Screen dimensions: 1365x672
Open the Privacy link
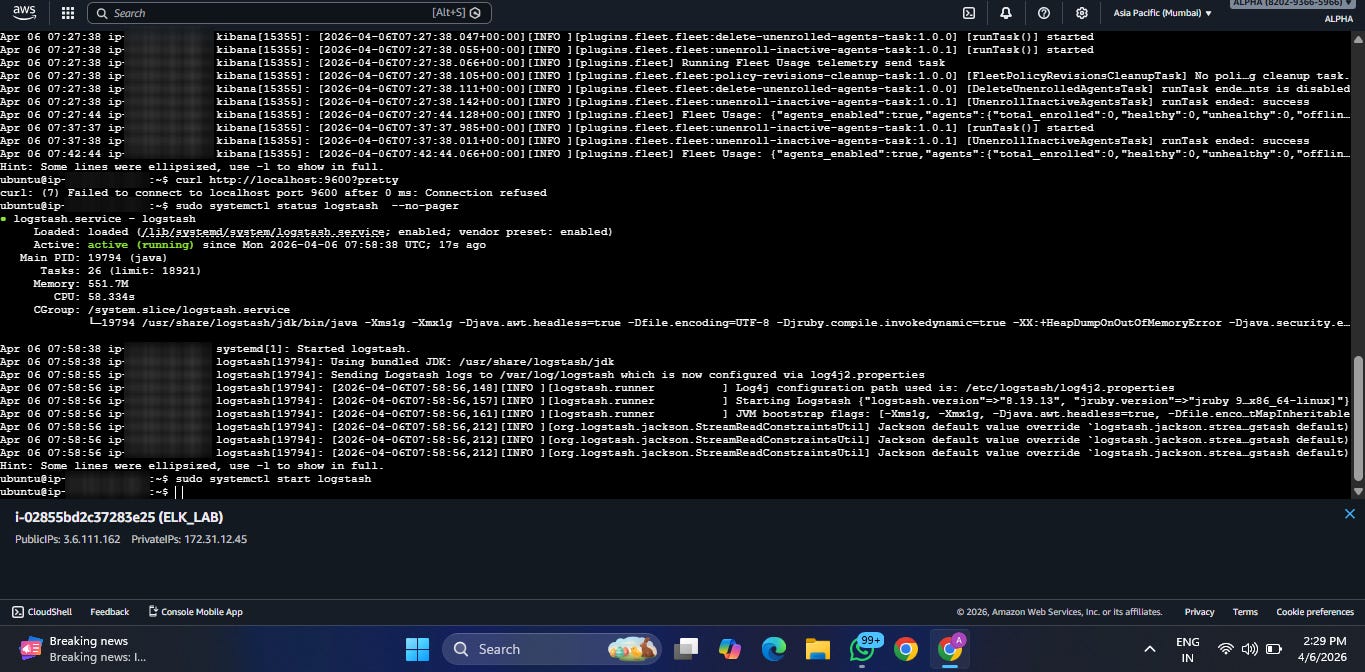point(1199,612)
